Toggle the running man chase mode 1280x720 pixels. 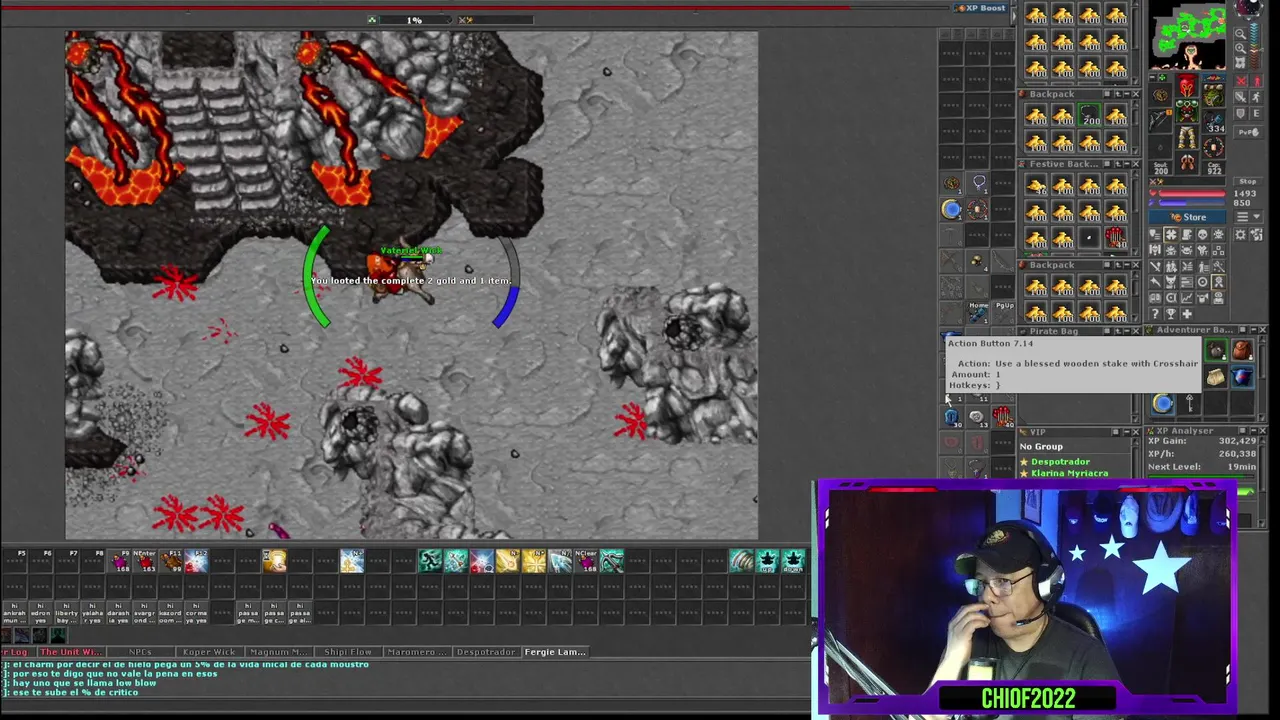pyautogui.click(x=1257, y=97)
